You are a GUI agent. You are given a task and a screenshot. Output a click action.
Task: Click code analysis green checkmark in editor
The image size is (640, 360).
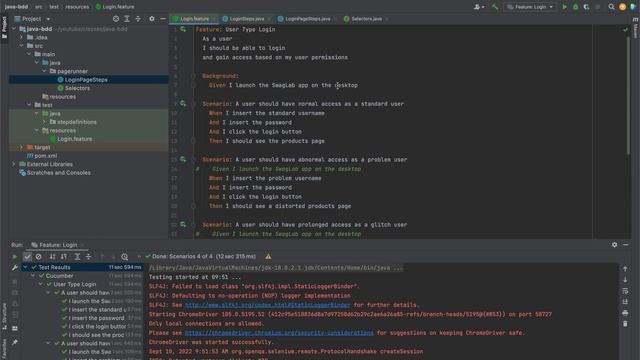point(625,29)
